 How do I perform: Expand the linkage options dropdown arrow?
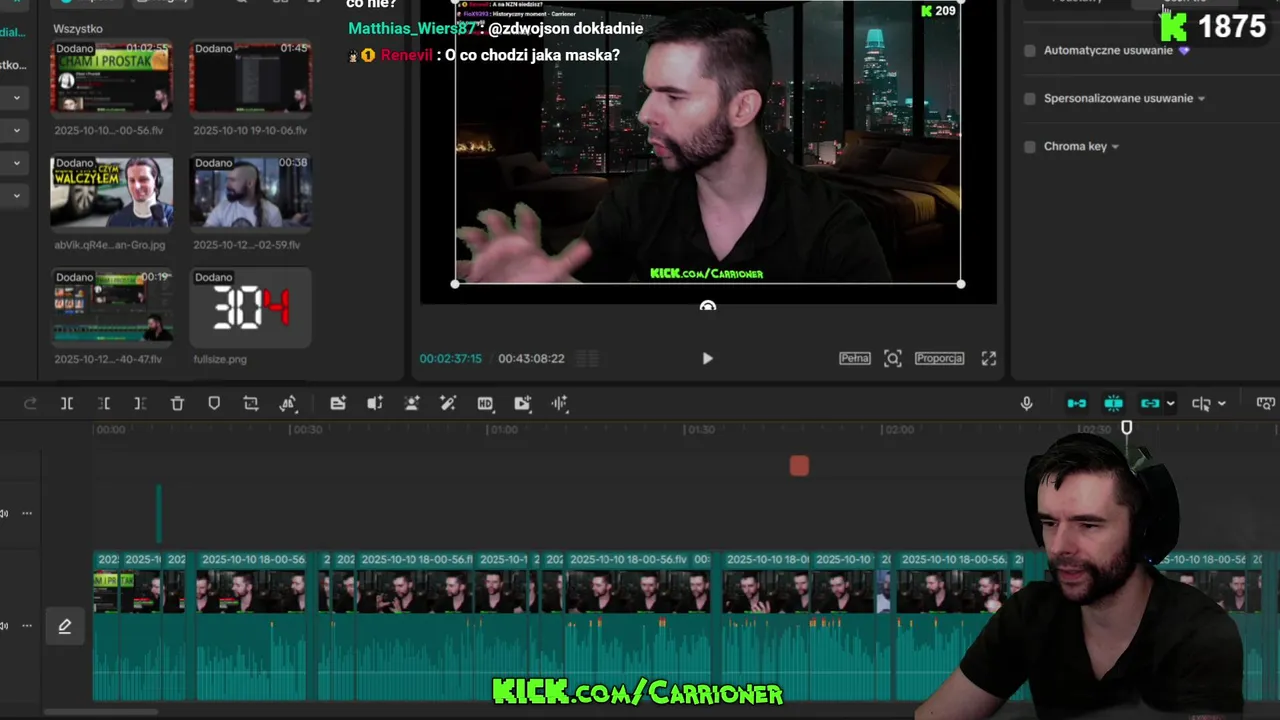(1170, 404)
